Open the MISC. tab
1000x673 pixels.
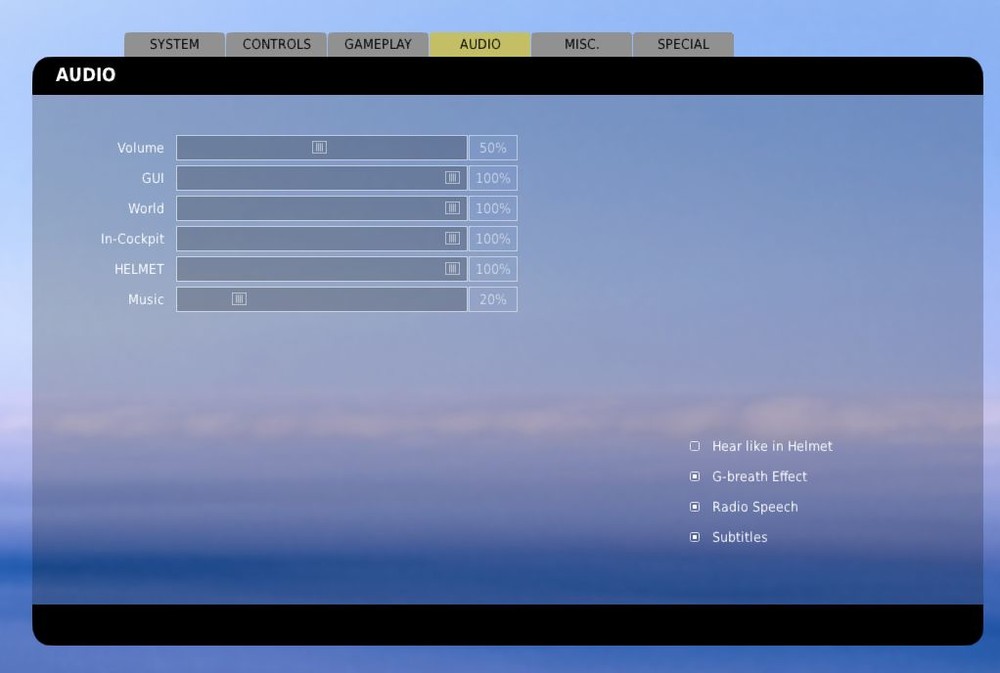pos(582,45)
